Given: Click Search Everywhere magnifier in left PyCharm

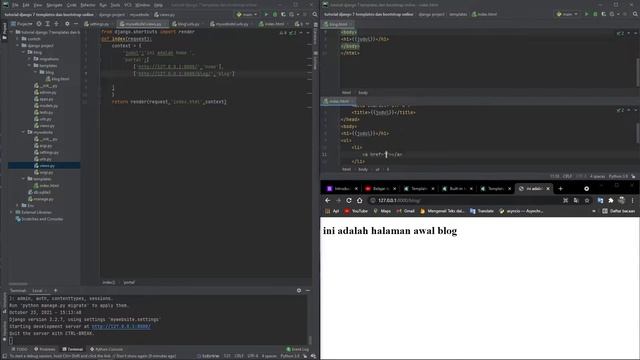Looking at the screenshot, I should pos(315,14).
